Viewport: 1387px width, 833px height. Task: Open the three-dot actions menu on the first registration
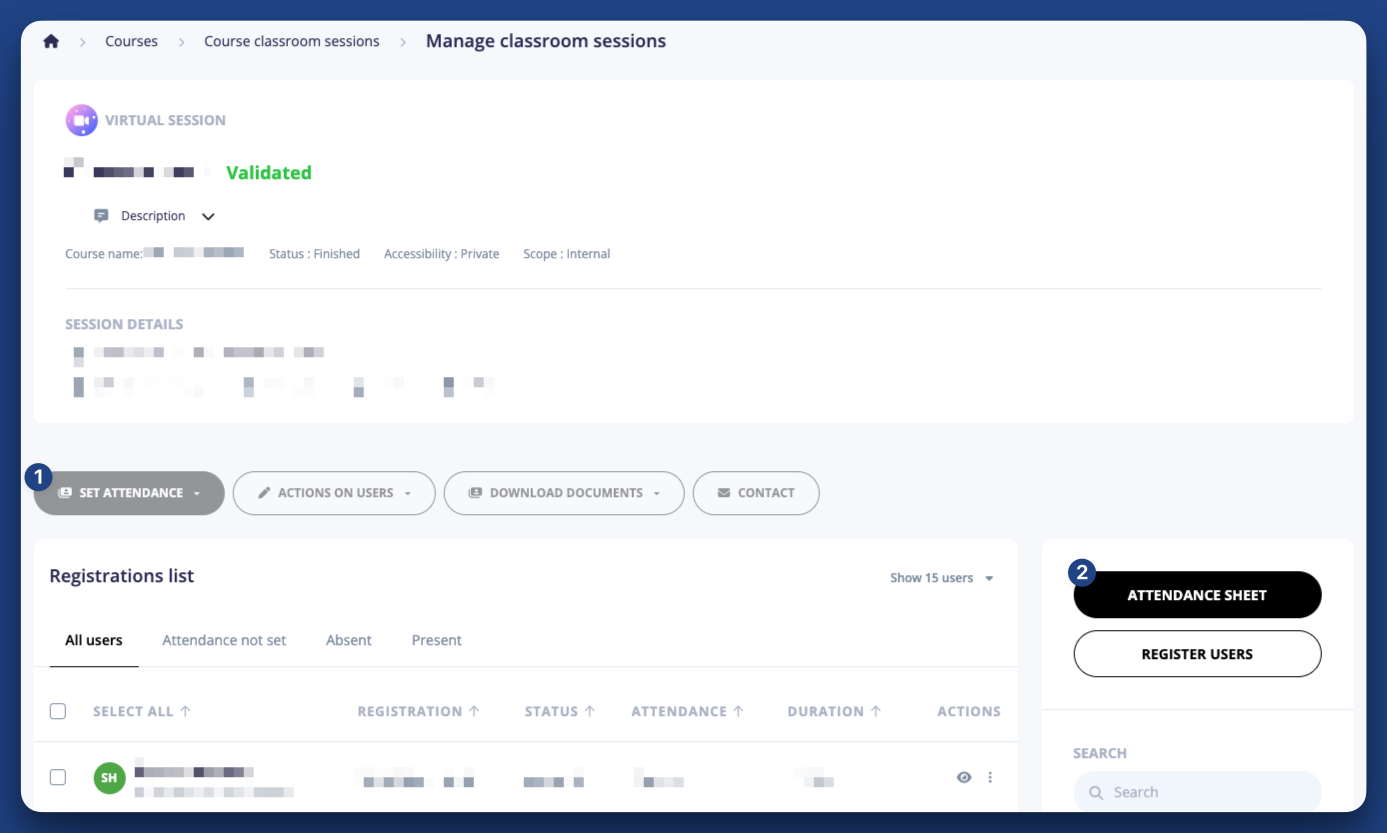990,777
